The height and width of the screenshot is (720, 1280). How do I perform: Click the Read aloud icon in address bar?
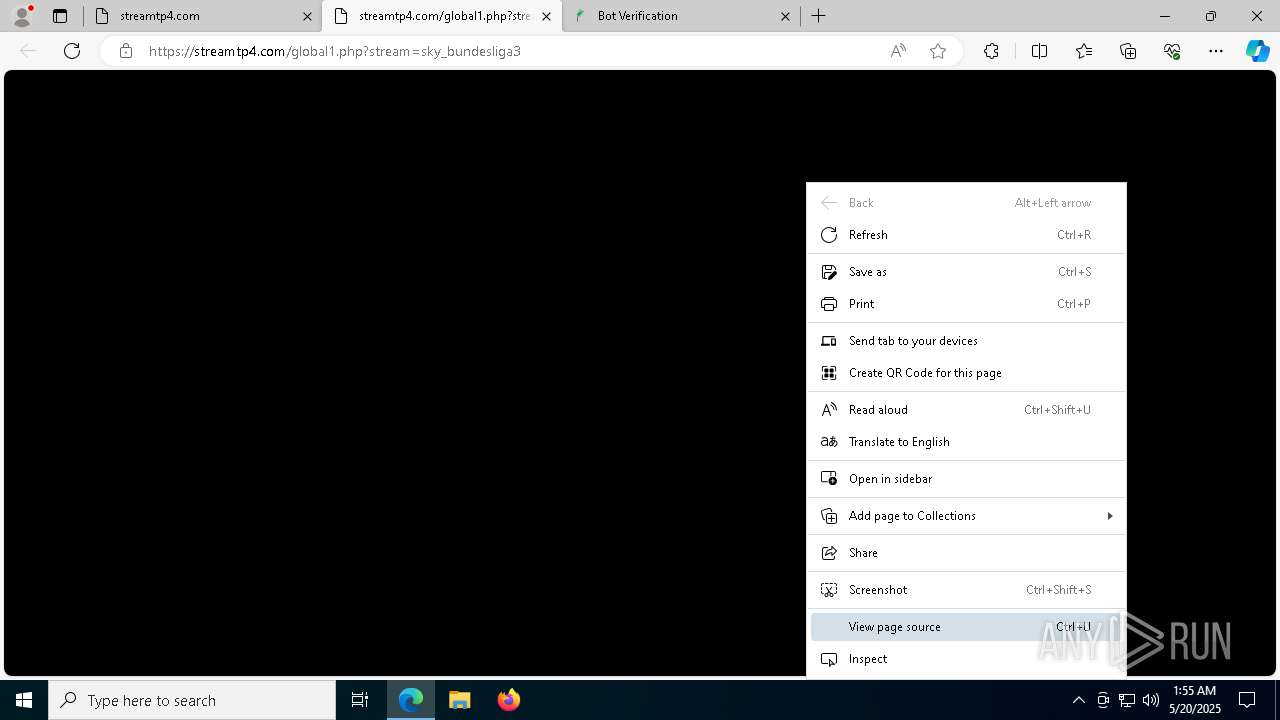[x=898, y=51]
